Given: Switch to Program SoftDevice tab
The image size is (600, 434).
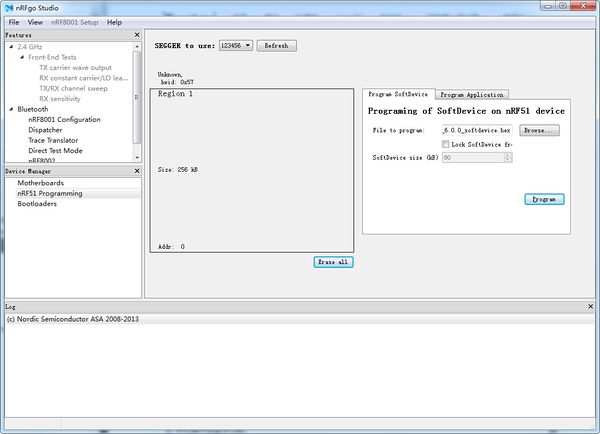Looking at the screenshot, I should pos(398,94).
